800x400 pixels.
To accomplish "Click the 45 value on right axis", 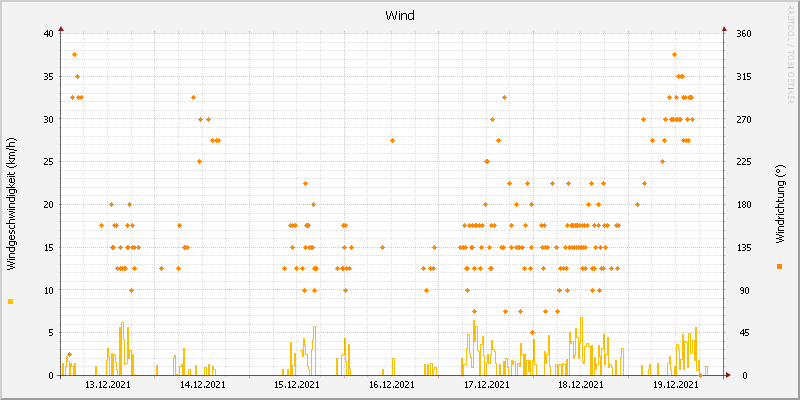I will 746,333.
